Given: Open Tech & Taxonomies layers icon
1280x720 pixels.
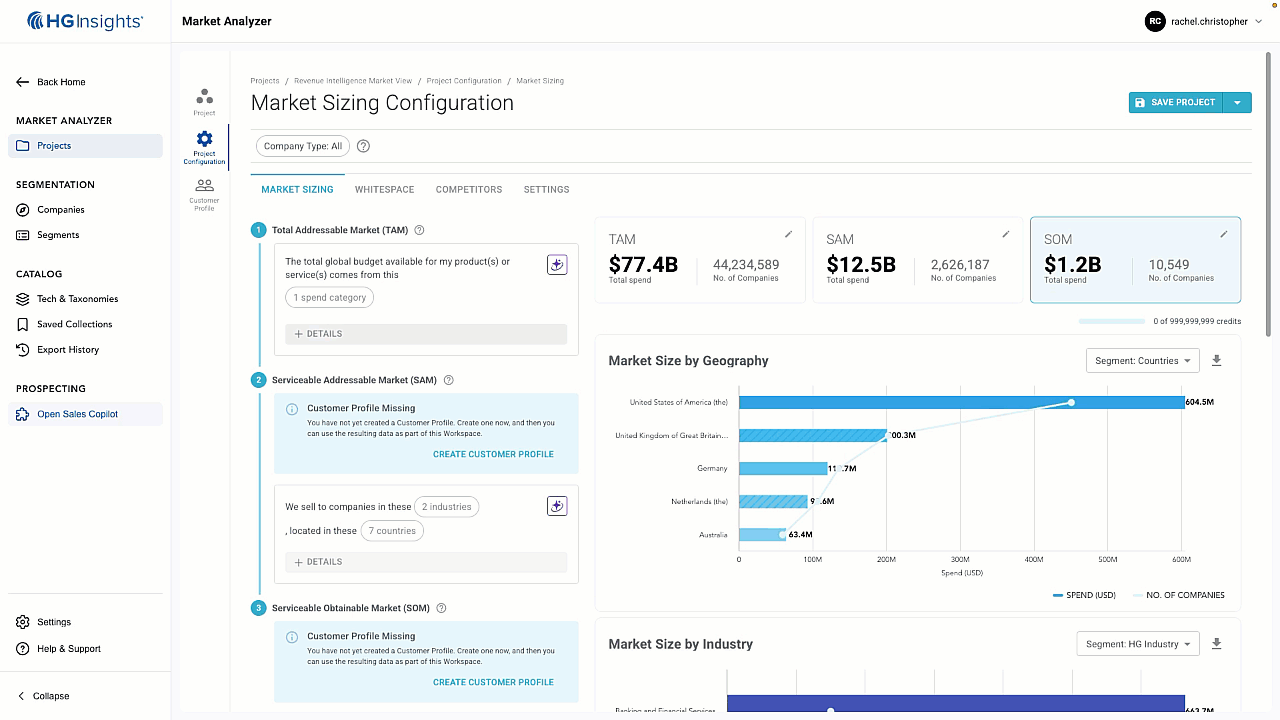Looking at the screenshot, I should click(x=23, y=299).
